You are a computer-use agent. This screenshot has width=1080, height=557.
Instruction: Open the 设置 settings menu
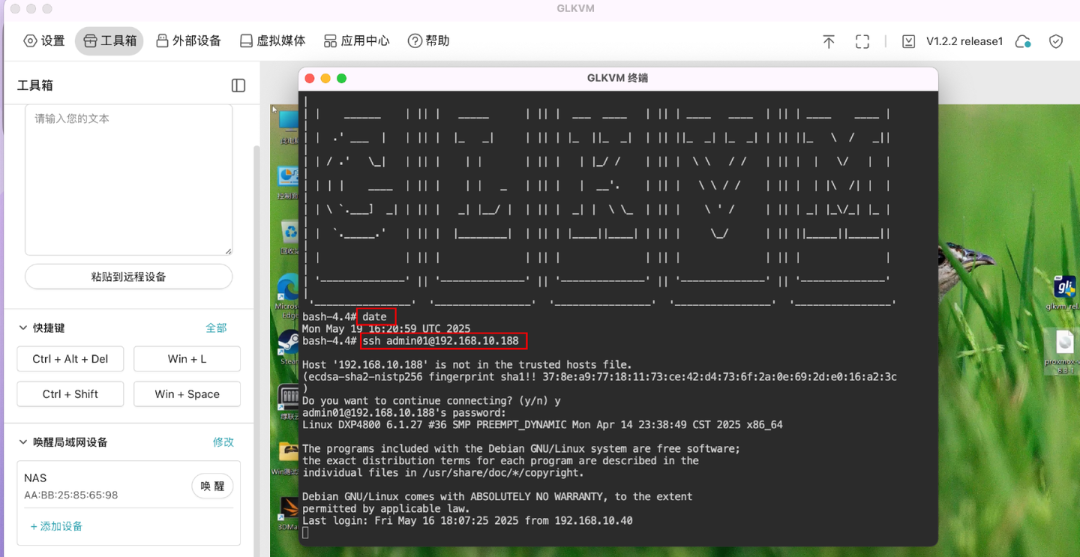[x=44, y=41]
